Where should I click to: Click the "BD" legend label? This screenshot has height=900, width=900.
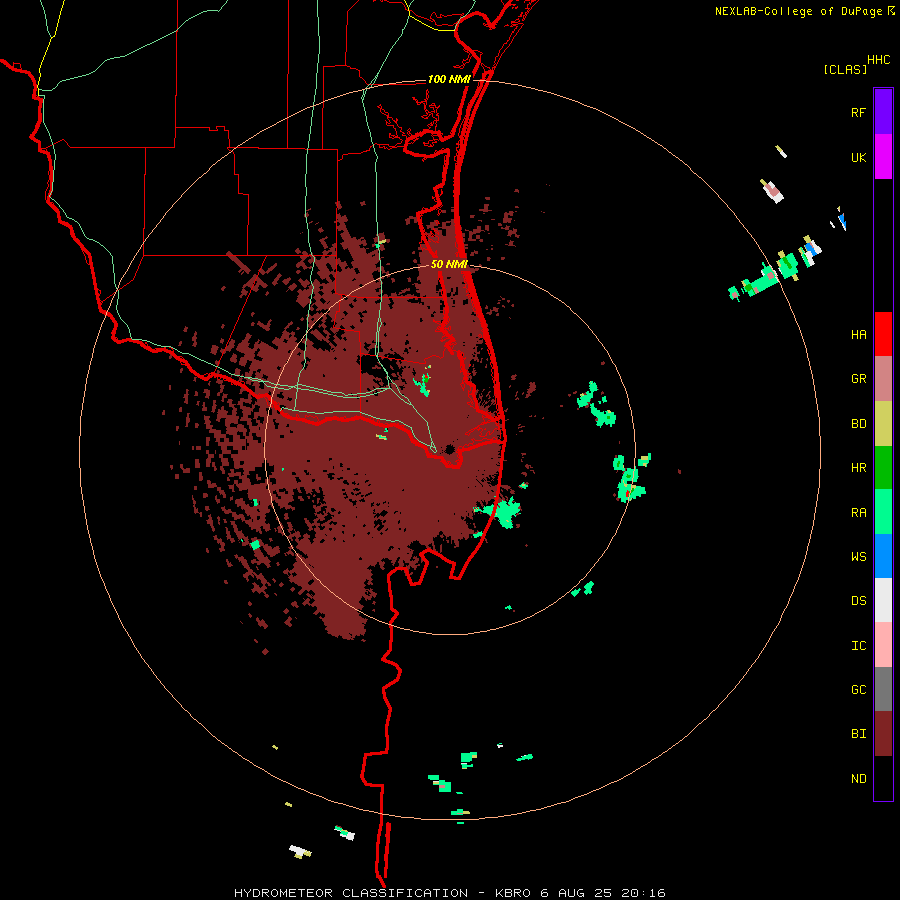tap(859, 424)
